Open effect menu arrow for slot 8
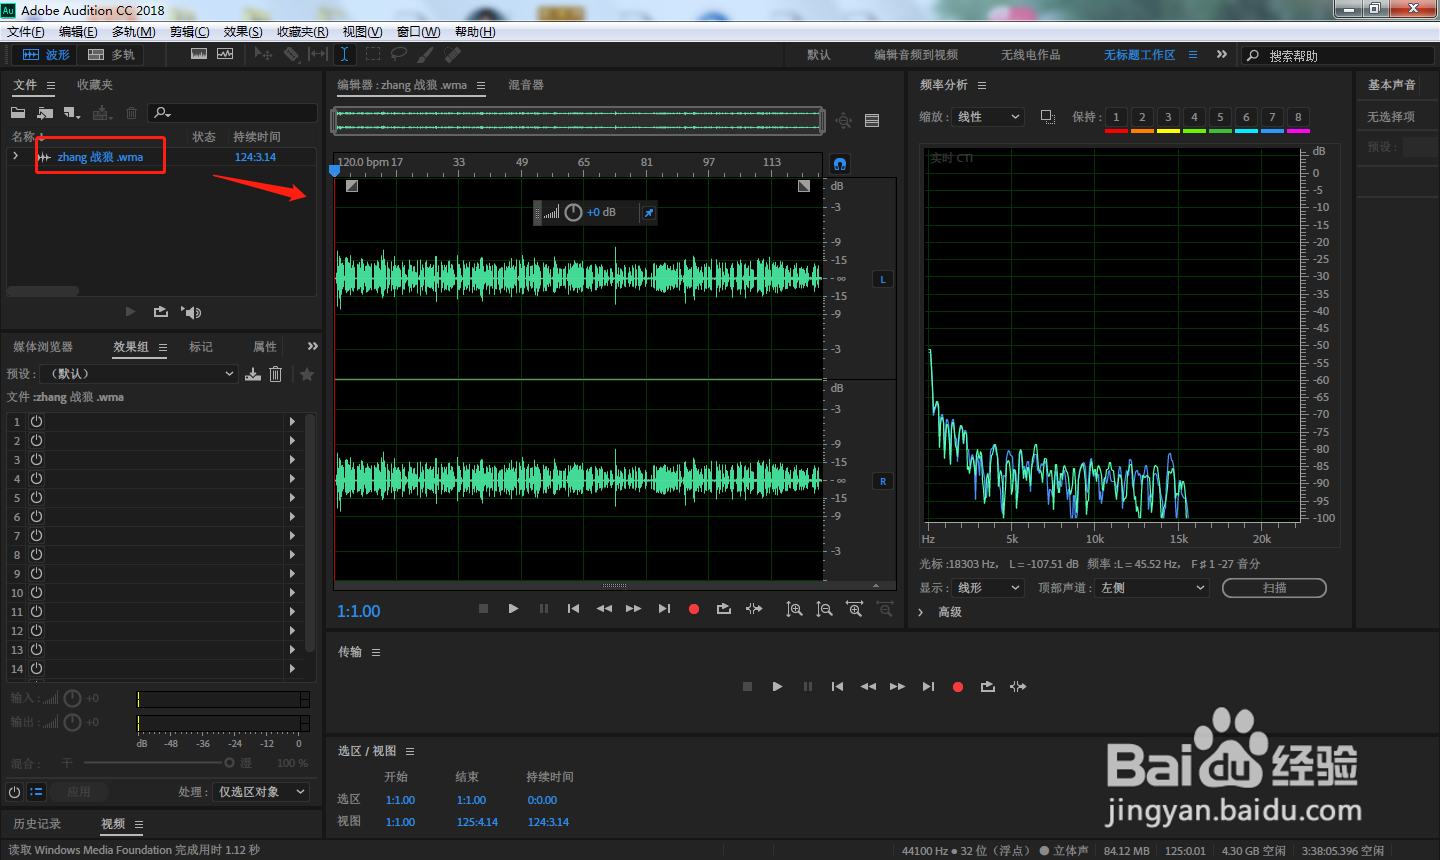 [x=292, y=554]
